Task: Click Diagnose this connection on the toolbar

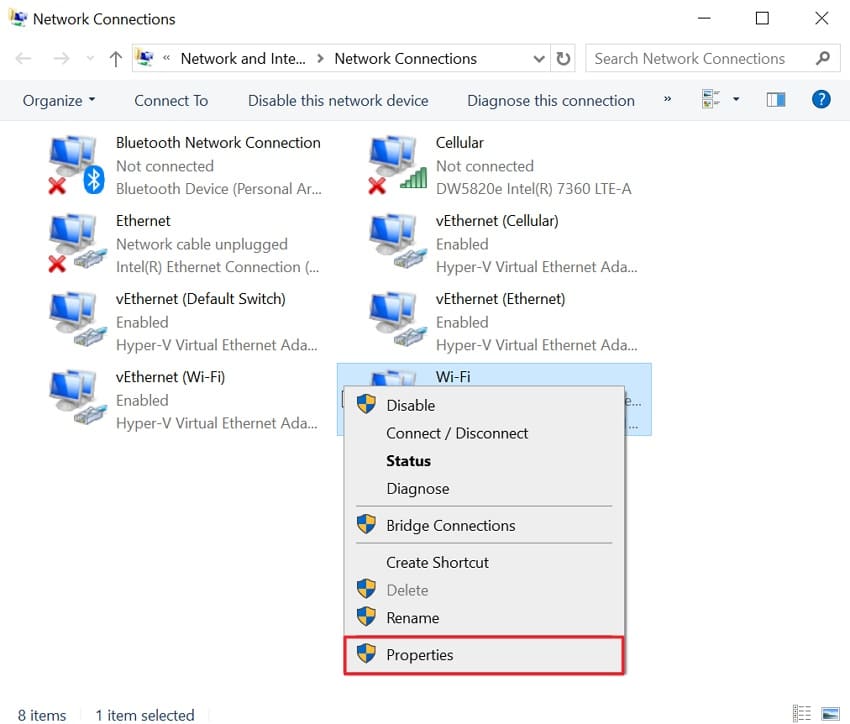Action: point(549,100)
